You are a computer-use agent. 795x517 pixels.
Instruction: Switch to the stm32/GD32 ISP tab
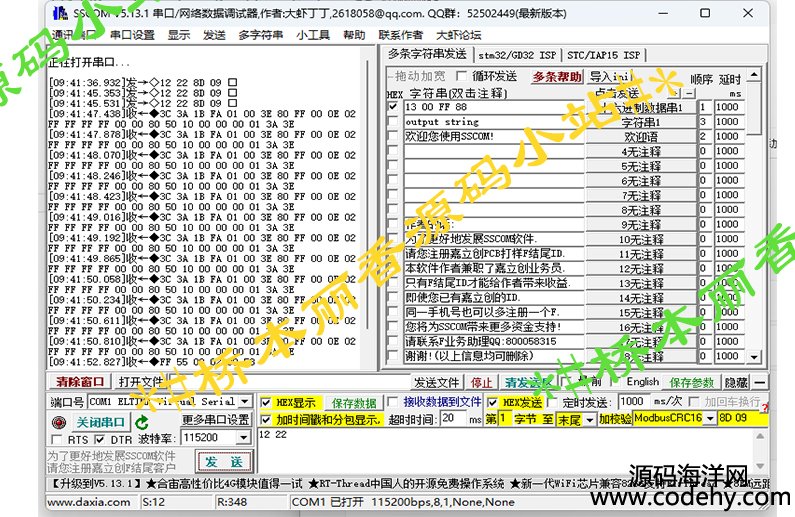(517, 55)
